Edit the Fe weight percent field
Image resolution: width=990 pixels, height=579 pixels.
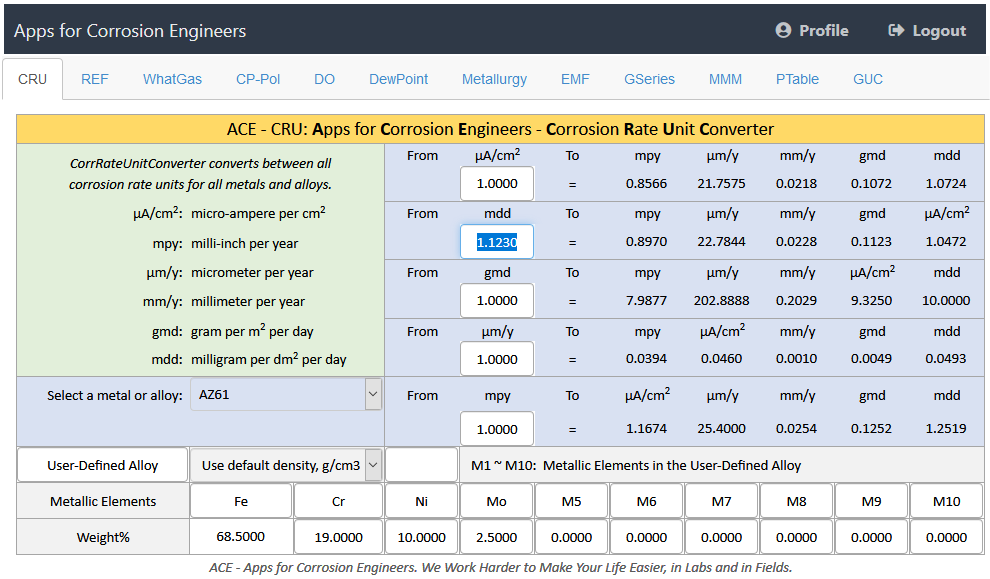coord(241,537)
